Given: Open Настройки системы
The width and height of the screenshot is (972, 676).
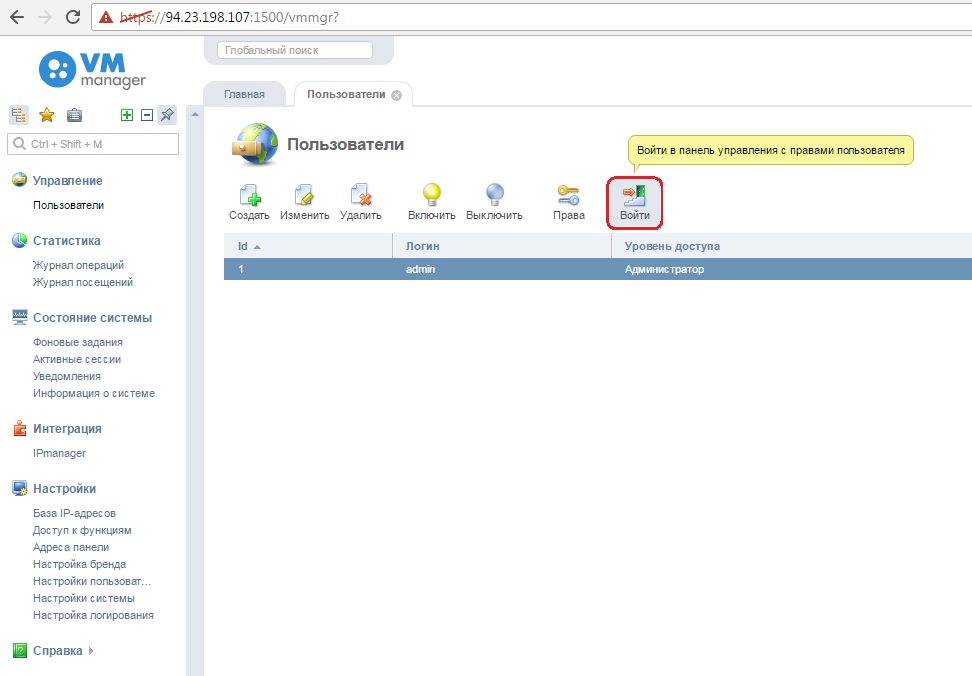Looking at the screenshot, I should pyautogui.click(x=84, y=598).
